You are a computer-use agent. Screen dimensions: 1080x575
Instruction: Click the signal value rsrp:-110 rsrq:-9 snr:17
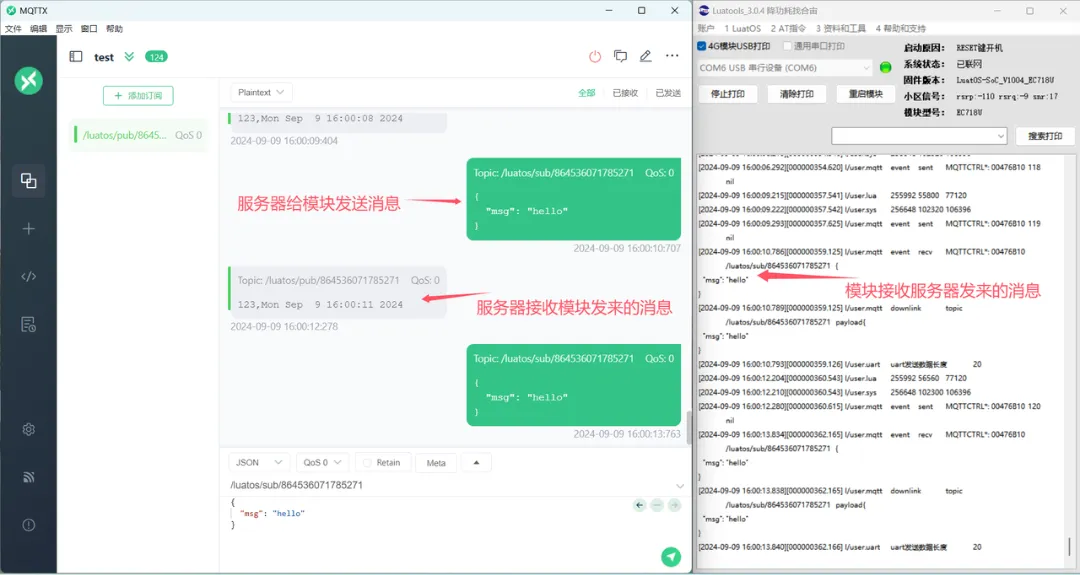1006,96
